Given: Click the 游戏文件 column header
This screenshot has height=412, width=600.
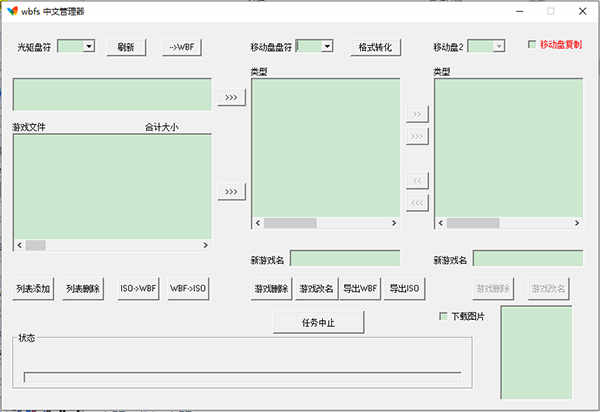Looking at the screenshot, I should coord(29,127).
